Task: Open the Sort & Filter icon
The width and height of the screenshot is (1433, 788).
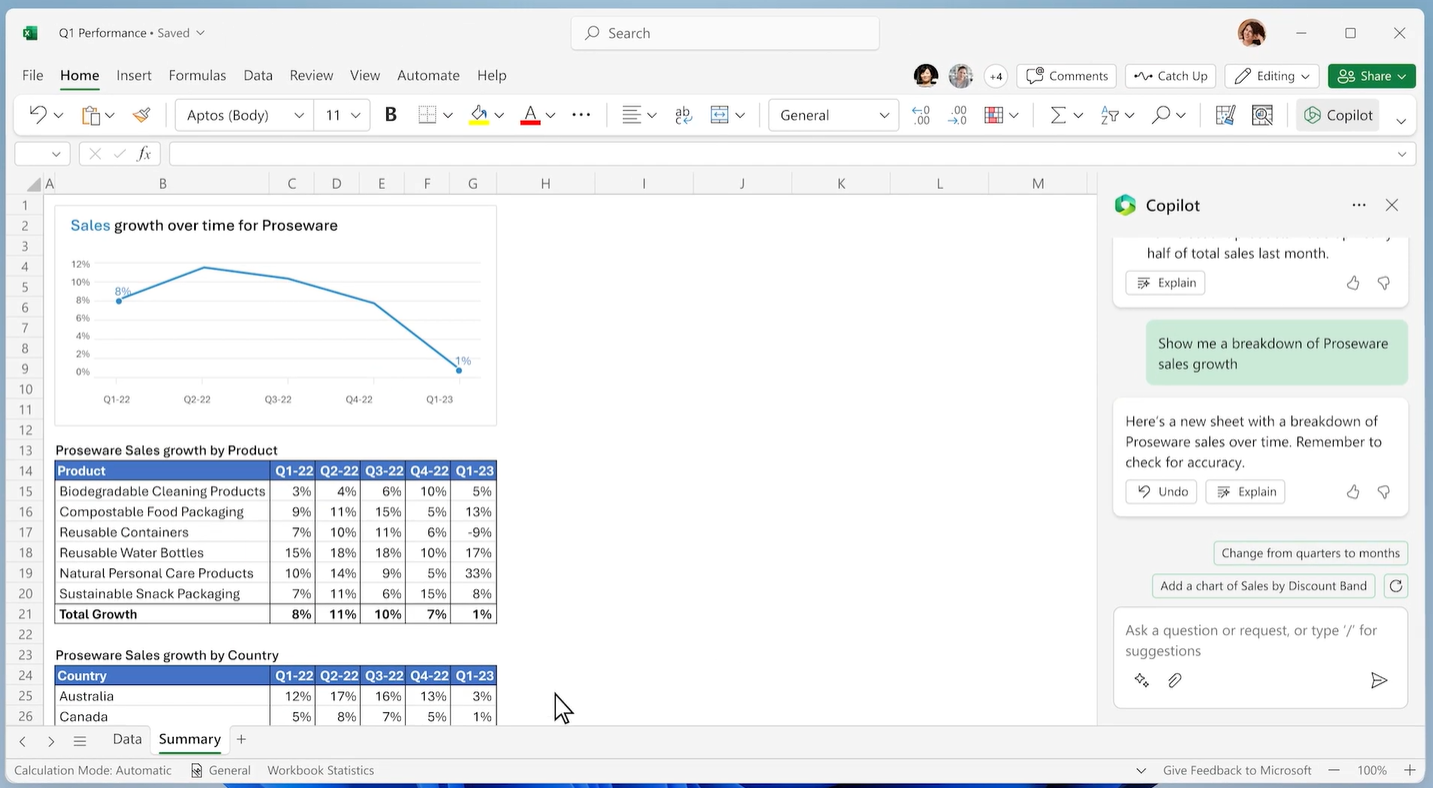Action: [x=1109, y=115]
